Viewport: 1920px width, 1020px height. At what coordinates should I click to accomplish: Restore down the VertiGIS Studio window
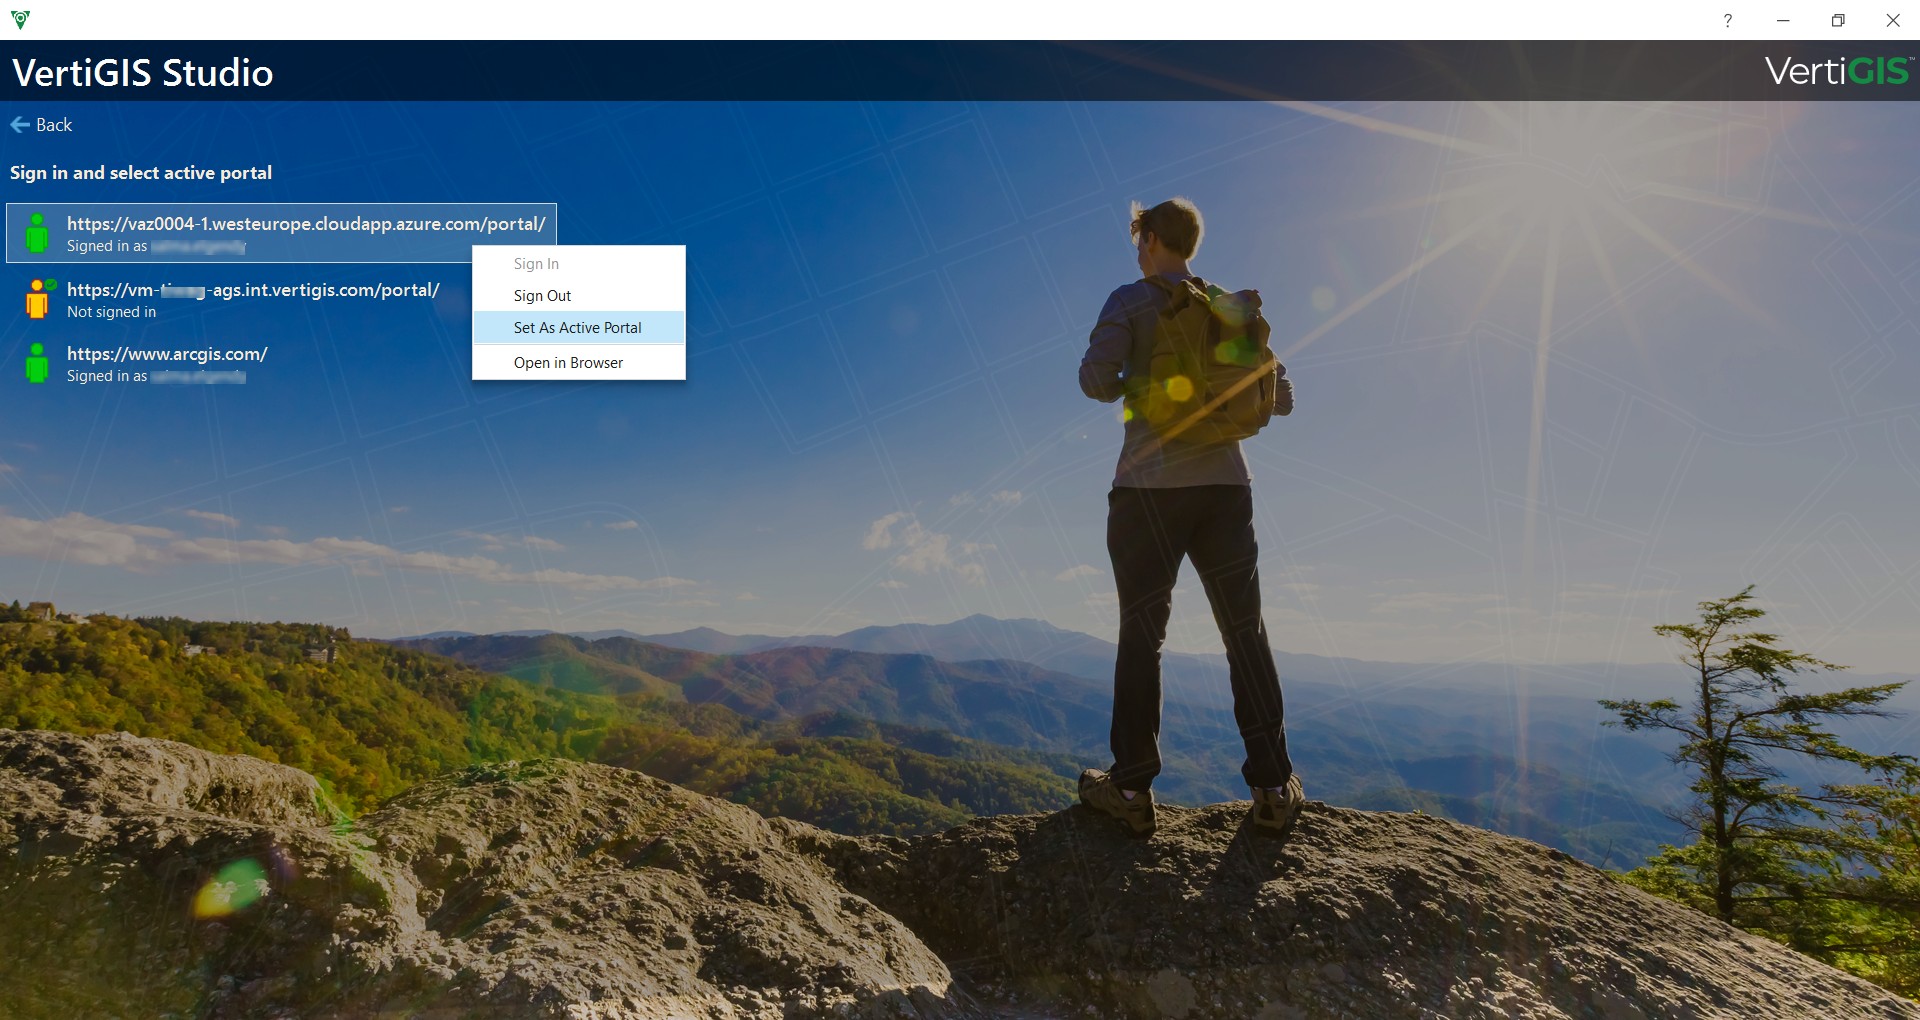pos(1838,20)
